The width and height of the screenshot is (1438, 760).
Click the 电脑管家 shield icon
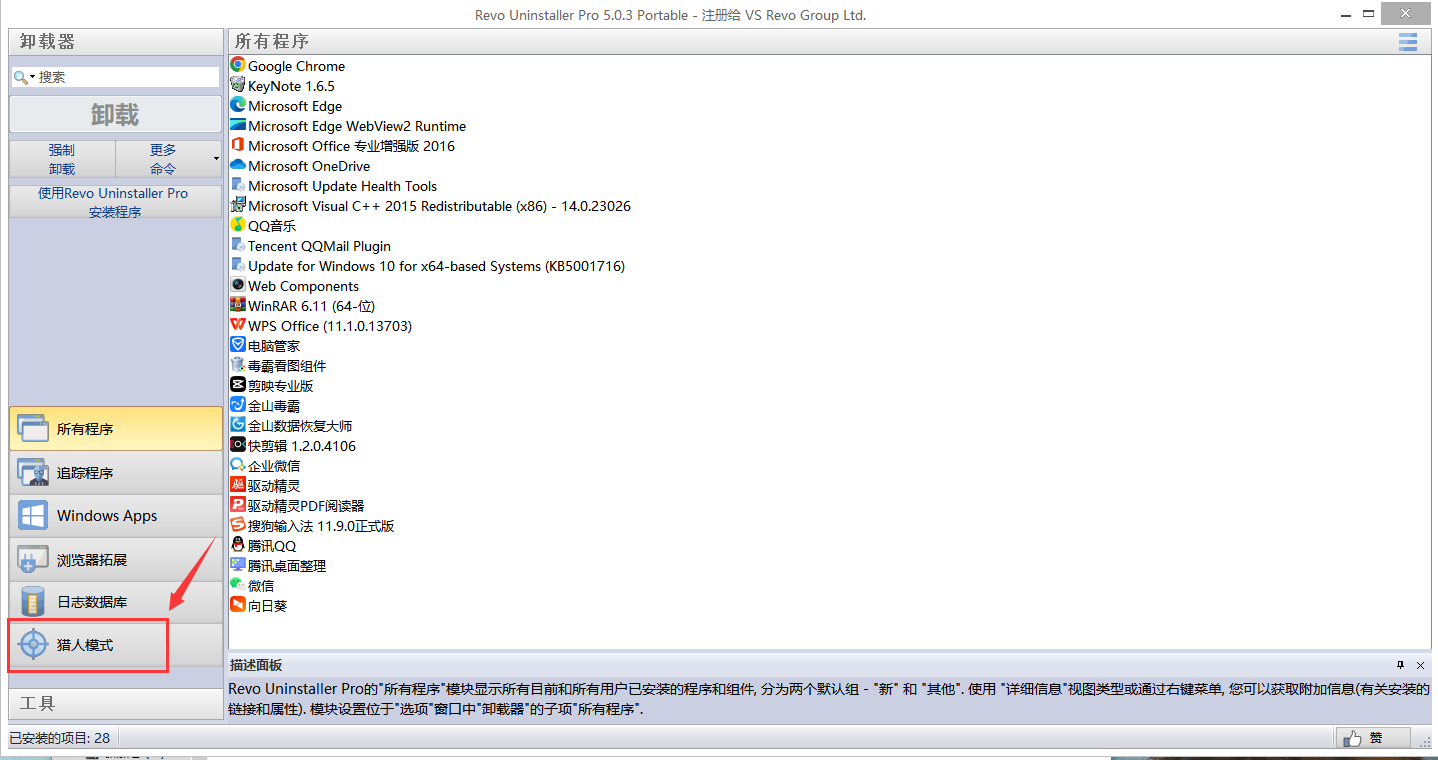[x=238, y=345]
